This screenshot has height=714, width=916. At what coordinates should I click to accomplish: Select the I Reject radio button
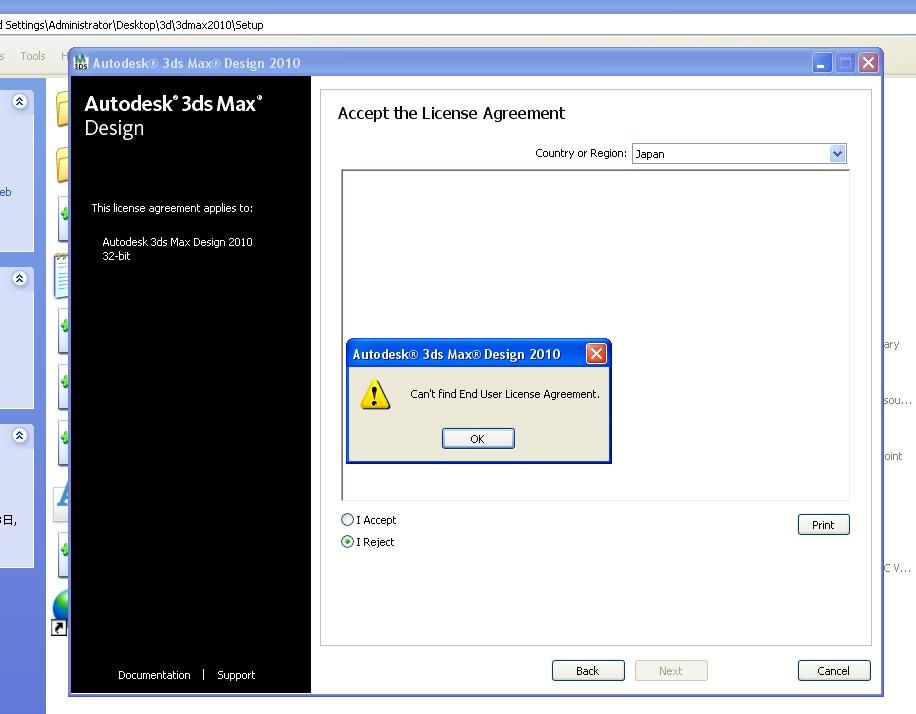[x=347, y=542]
